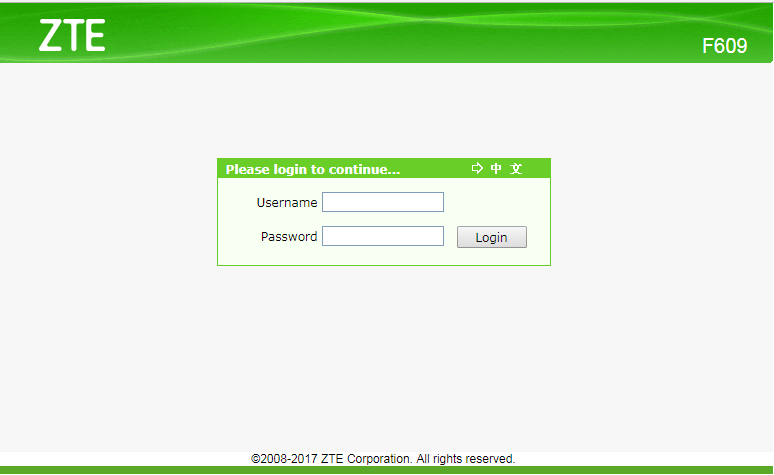The height and width of the screenshot is (475, 774).
Task: Click the ZTE logo in header
Action: pyautogui.click(x=72, y=36)
